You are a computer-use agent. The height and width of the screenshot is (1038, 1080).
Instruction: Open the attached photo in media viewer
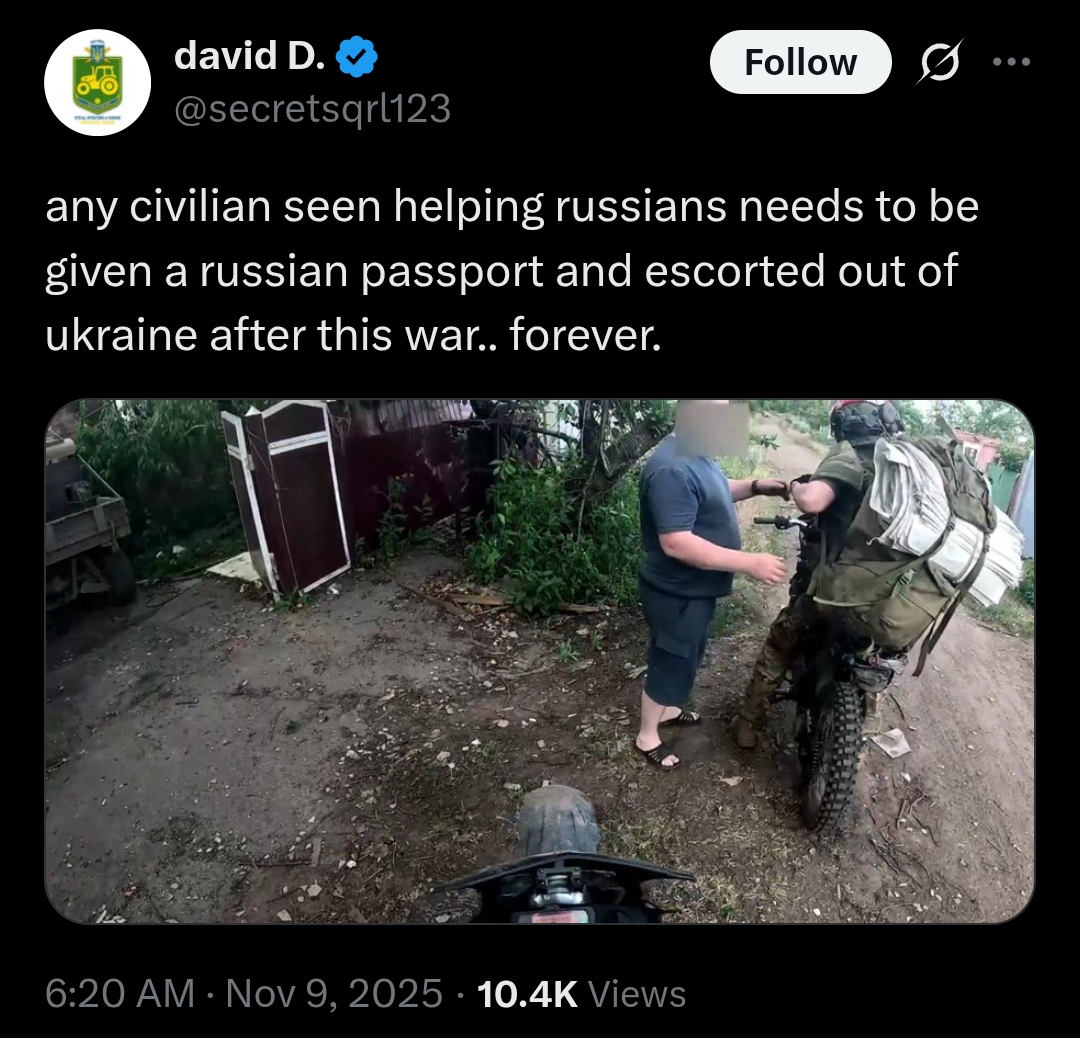[539, 661]
